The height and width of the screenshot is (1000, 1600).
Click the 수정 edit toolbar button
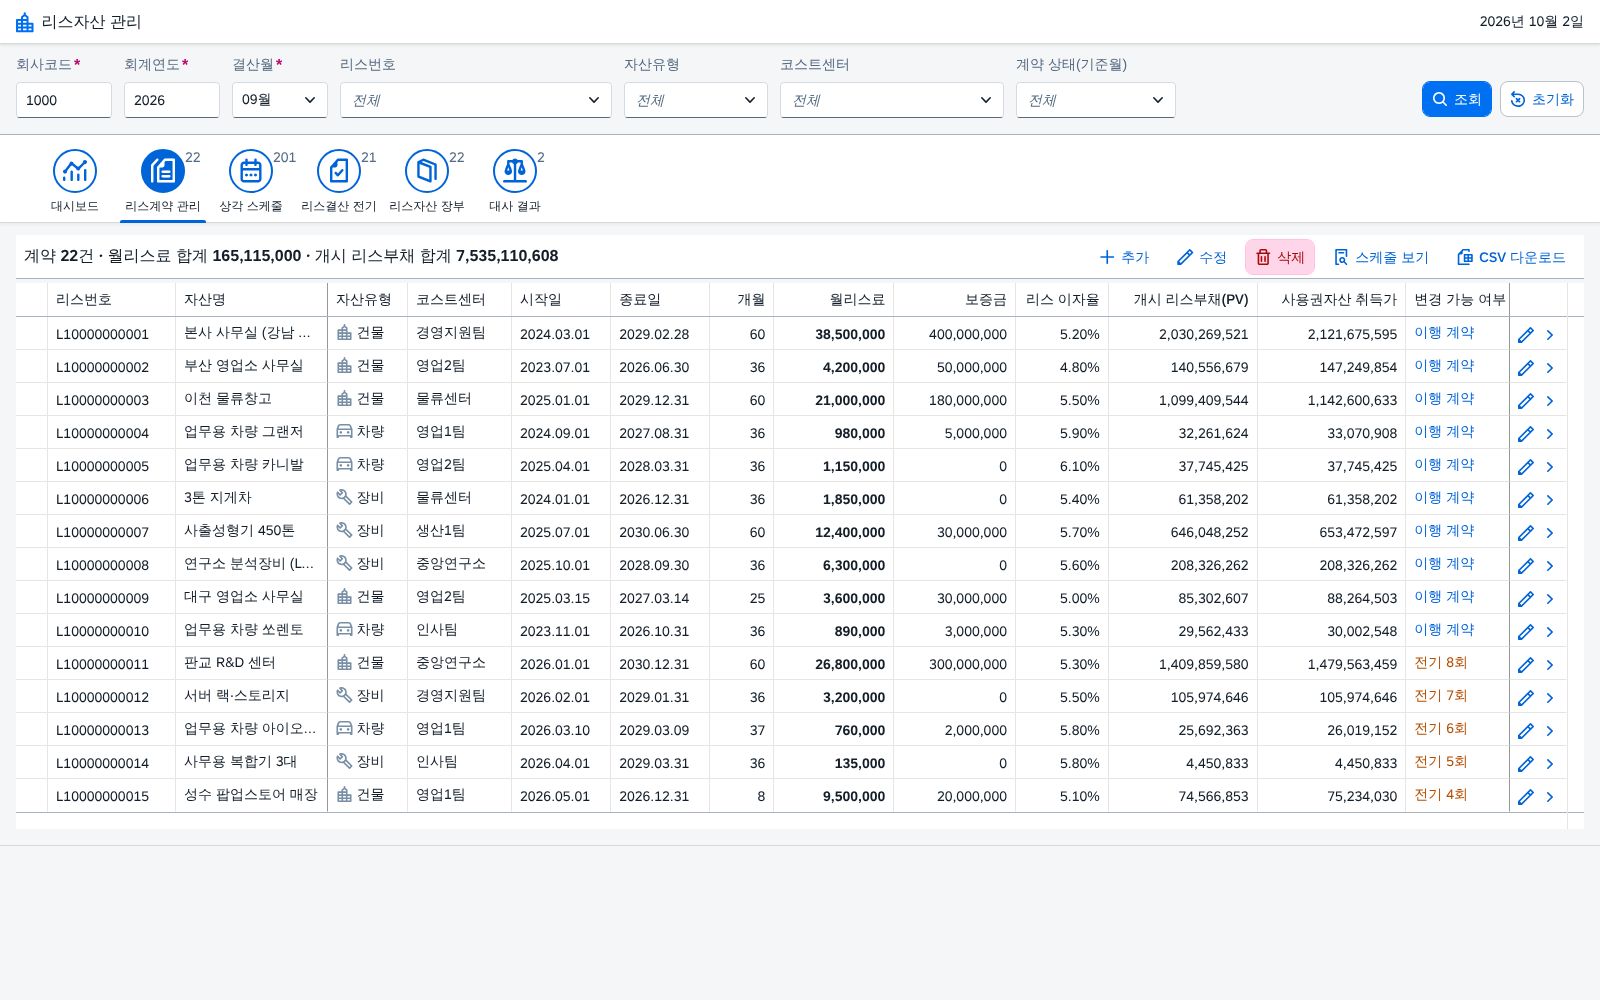click(1201, 257)
